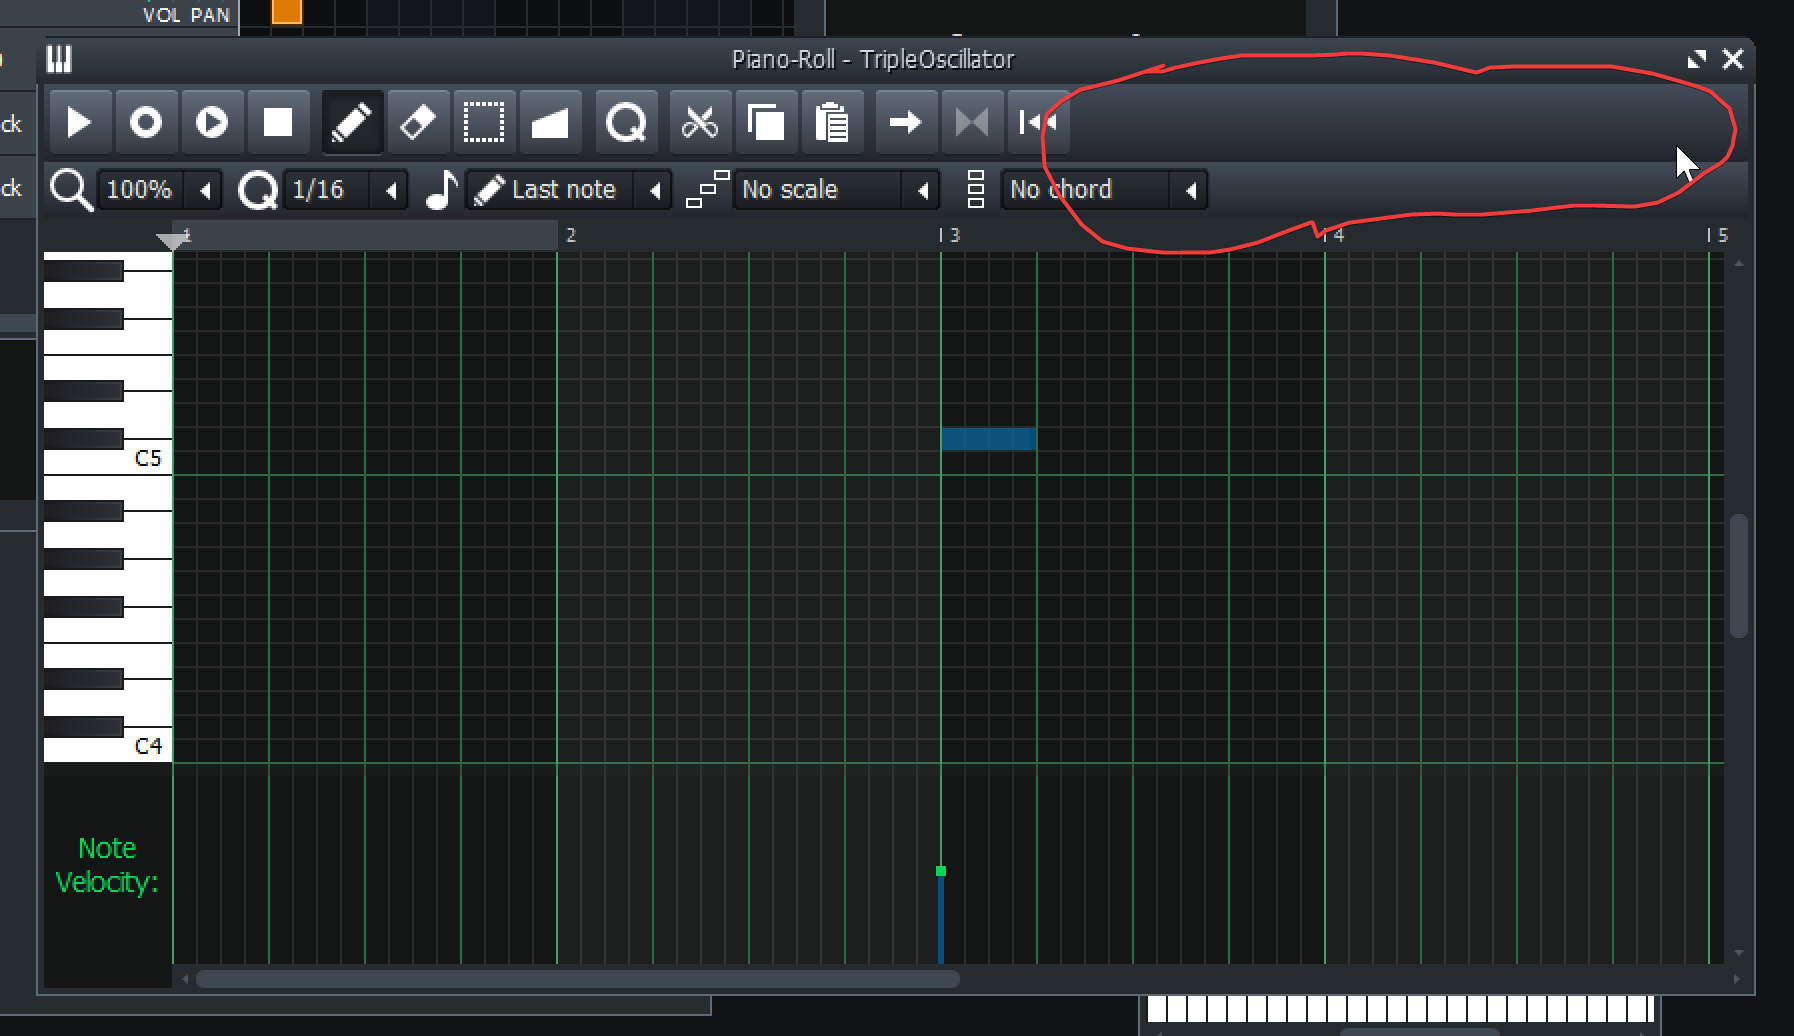Image resolution: width=1794 pixels, height=1036 pixels.
Task: Start playback of the pattern
Action: tap(80, 122)
